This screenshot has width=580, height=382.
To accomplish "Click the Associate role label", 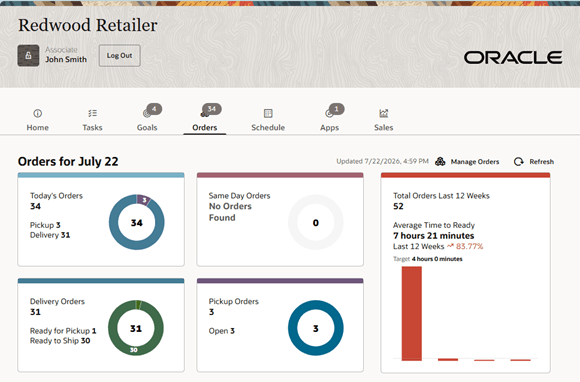I will click(61, 50).
